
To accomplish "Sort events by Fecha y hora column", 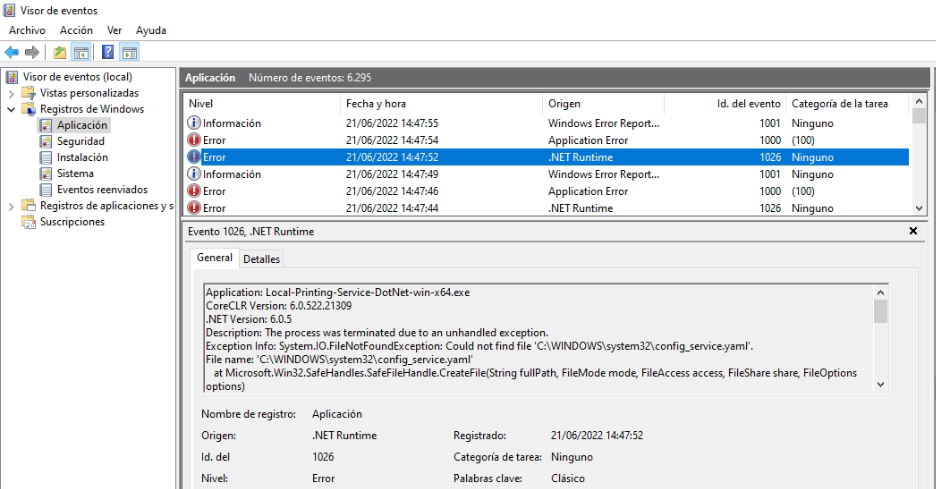I will [x=375, y=104].
